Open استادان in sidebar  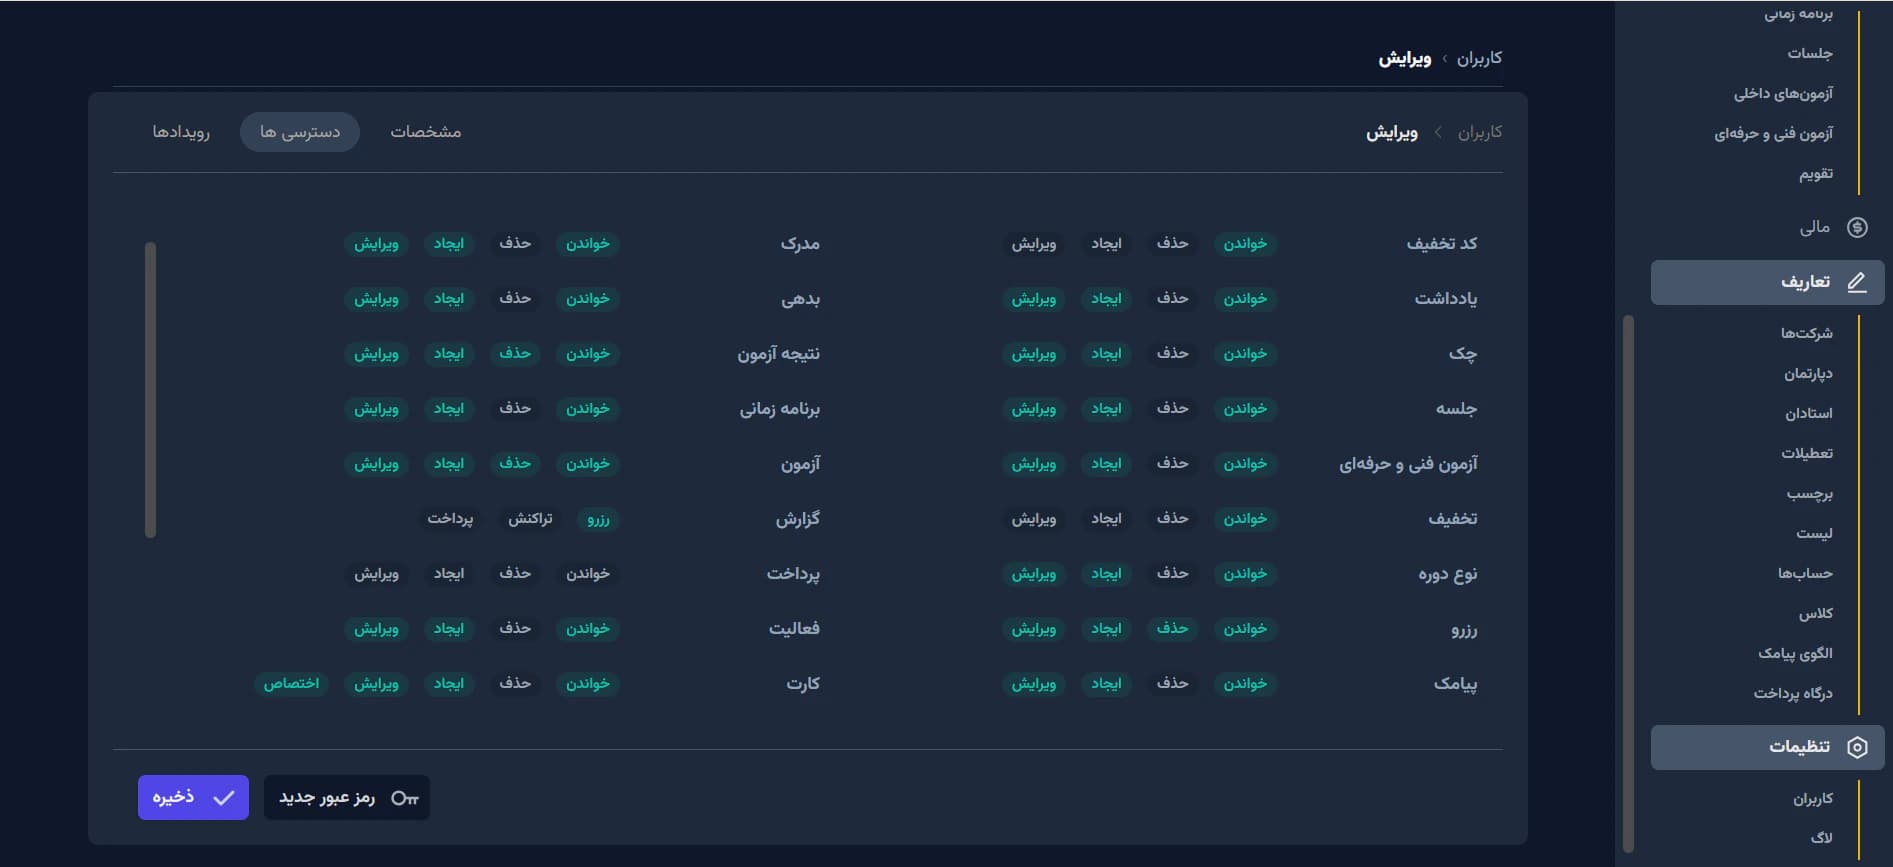pos(1809,413)
